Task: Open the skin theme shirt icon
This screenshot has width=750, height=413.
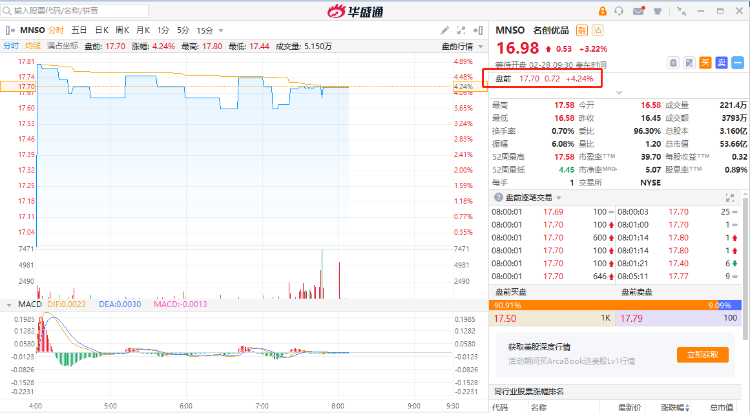Action: [x=658, y=11]
